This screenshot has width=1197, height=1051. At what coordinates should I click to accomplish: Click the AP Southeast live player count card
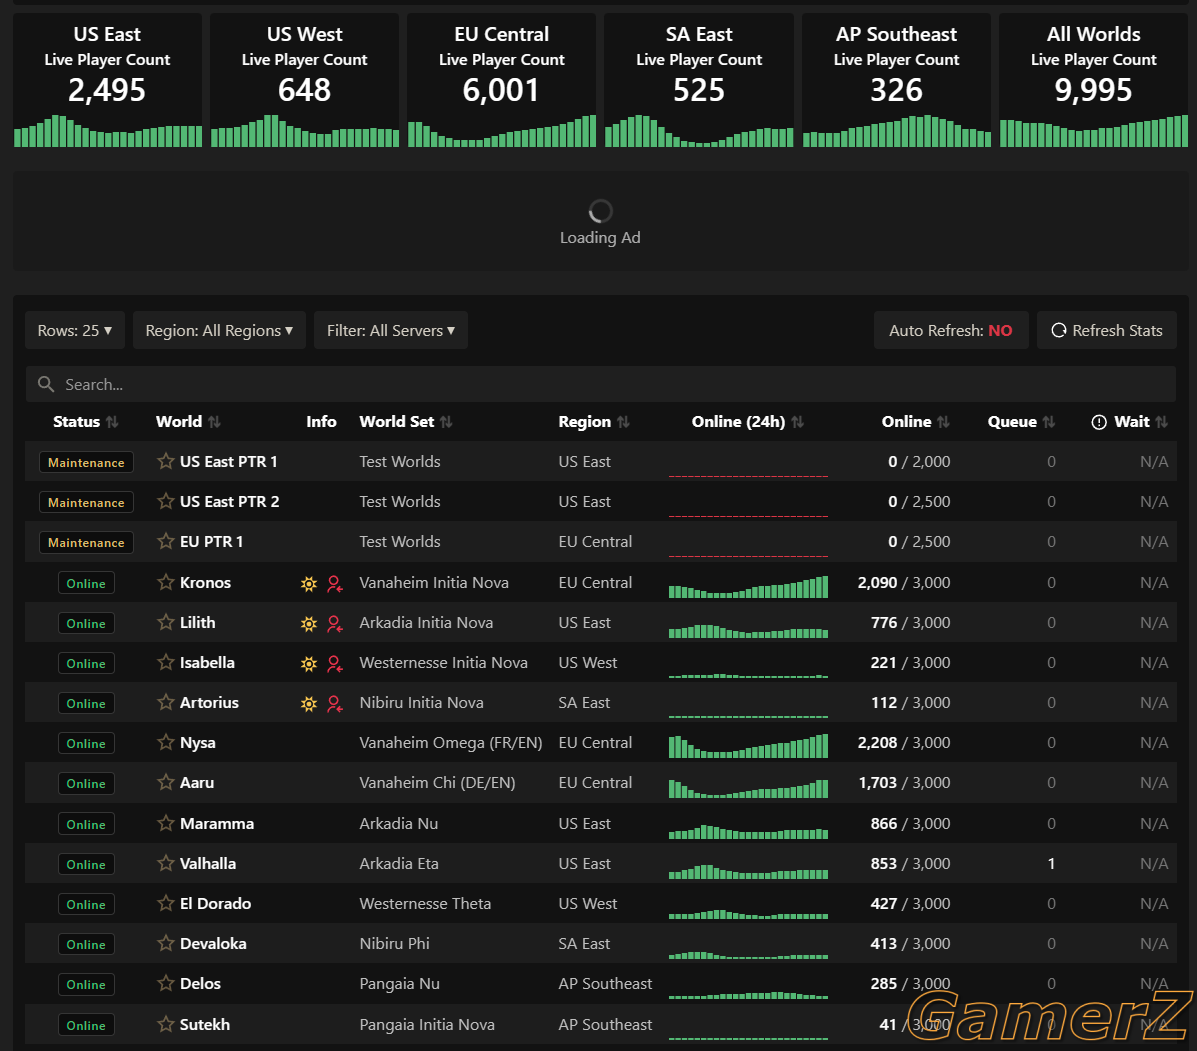[896, 80]
